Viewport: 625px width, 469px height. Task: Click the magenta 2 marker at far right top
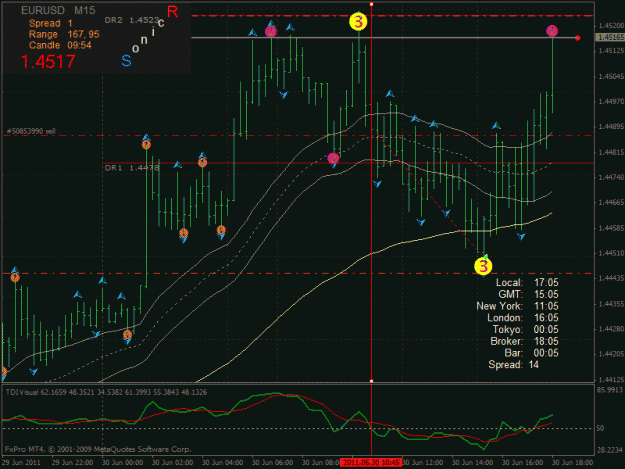click(x=552, y=31)
